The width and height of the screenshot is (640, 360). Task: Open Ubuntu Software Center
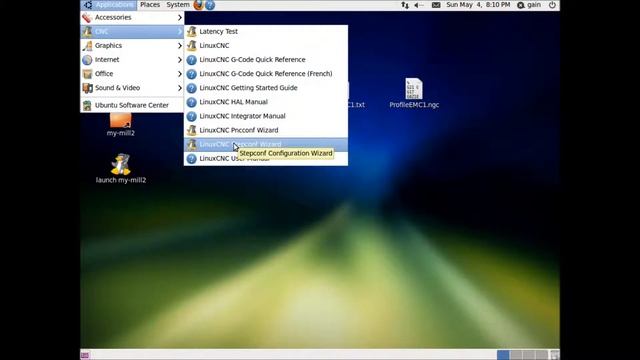coord(132,105)
